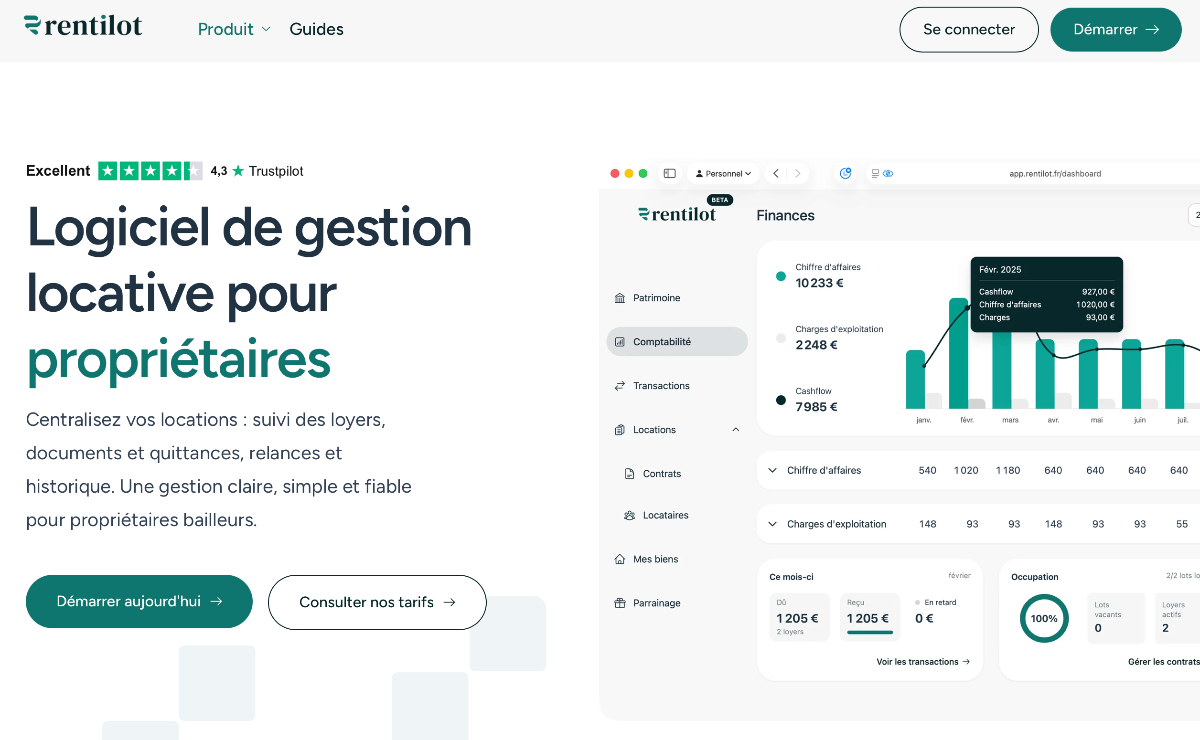Open the Personnel profile dropdown

723,173
